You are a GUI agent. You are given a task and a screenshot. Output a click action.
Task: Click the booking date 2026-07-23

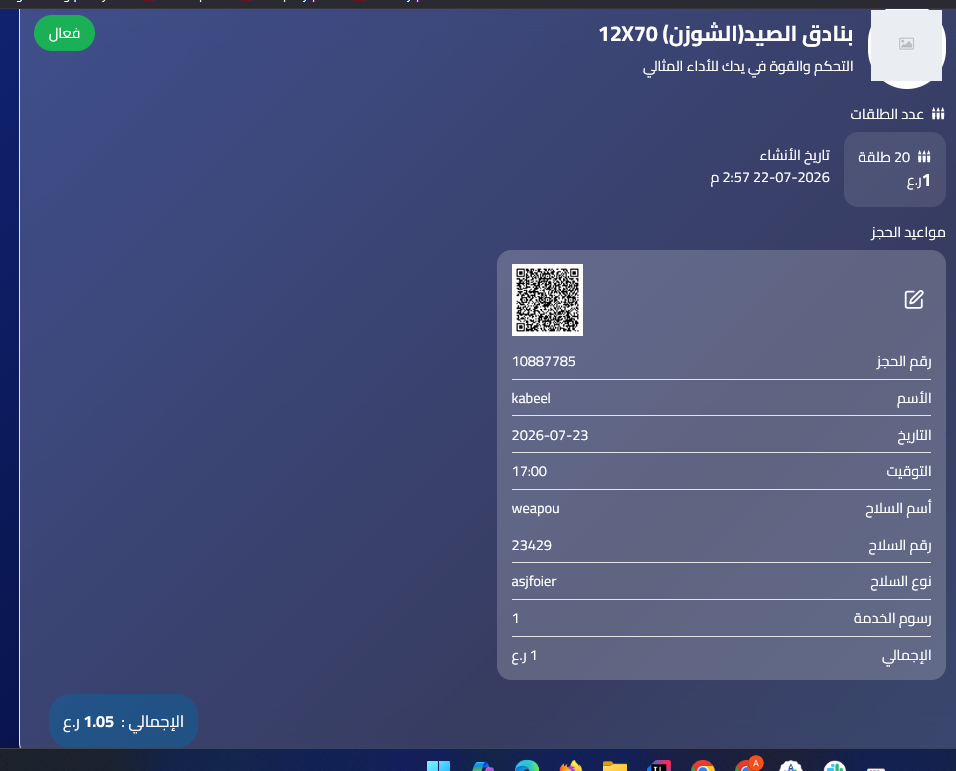(549, 435)
